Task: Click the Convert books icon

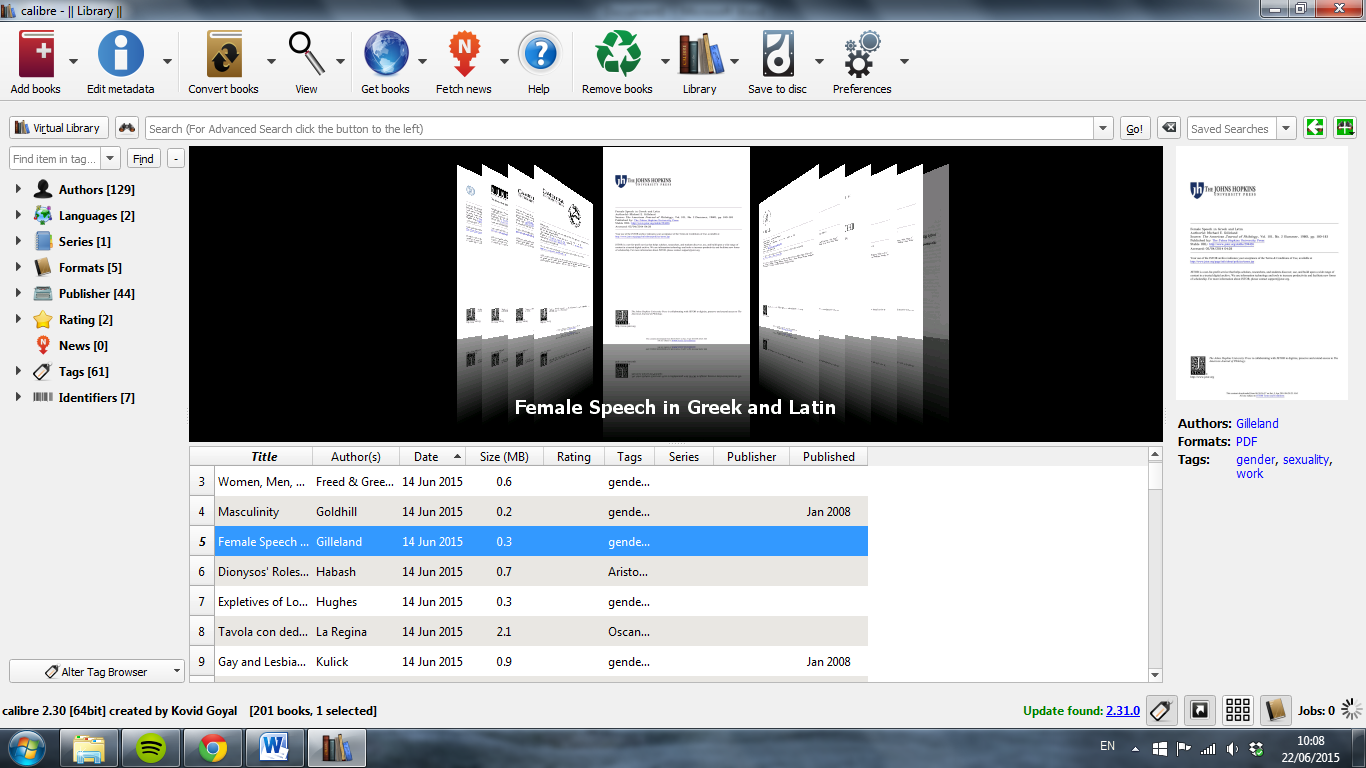Action: (224, 54)
